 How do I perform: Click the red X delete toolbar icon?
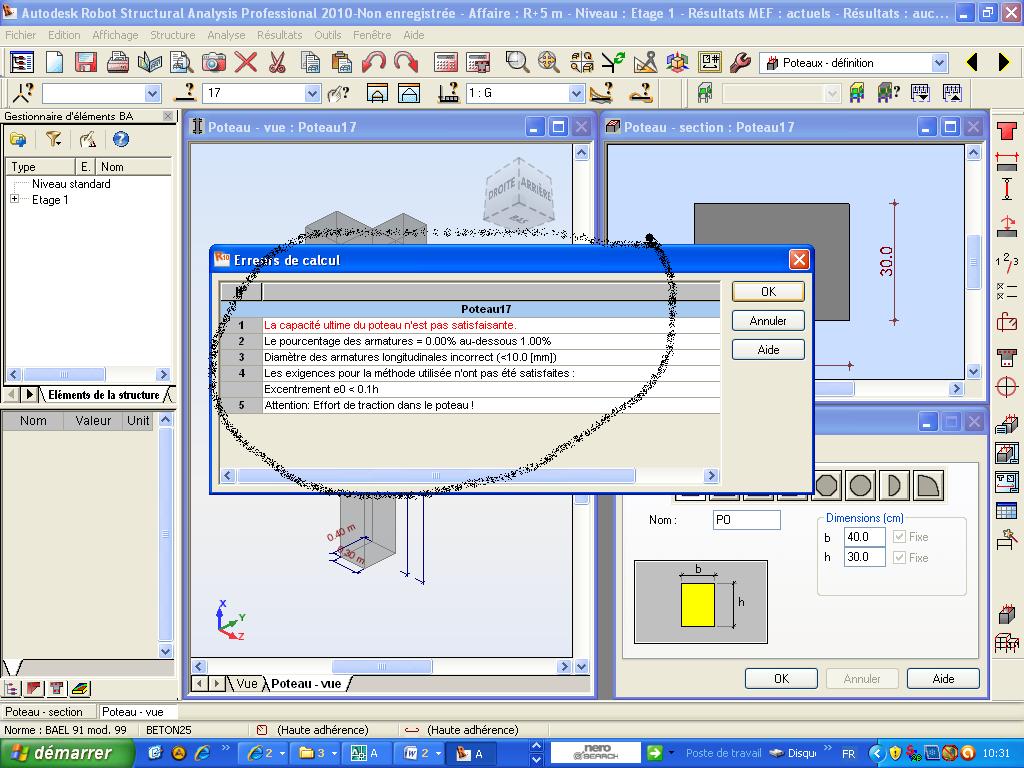[x=246, y=63]
